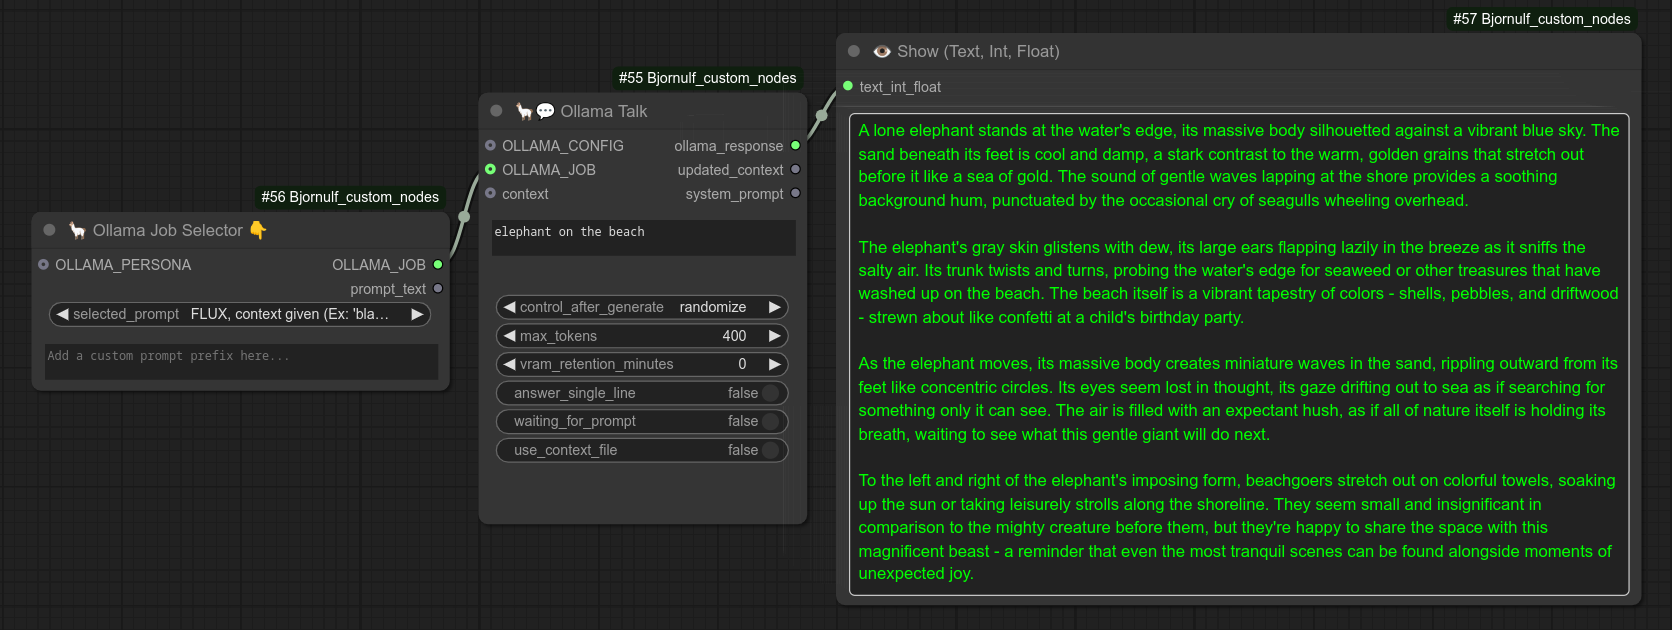
Task: Click the ollama_response output port
Action: click(795, 146)
